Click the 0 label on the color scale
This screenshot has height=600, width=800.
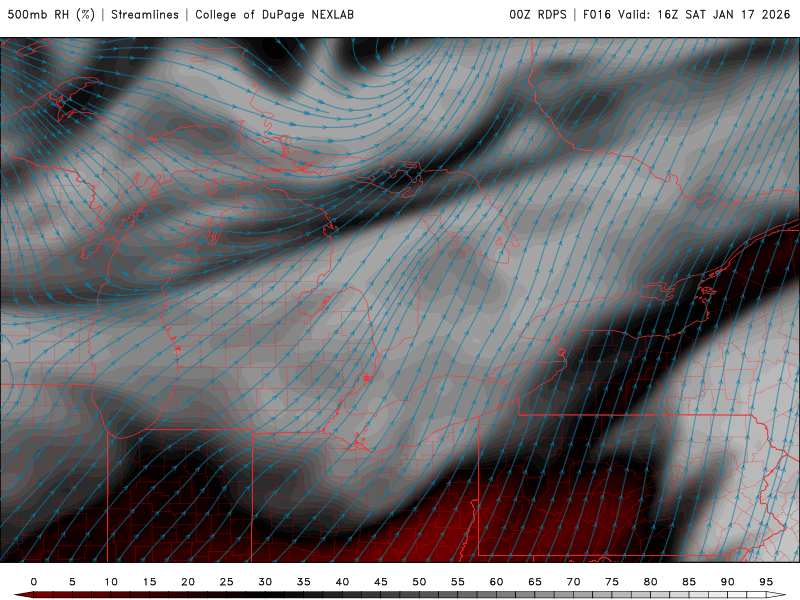(34, 582)
